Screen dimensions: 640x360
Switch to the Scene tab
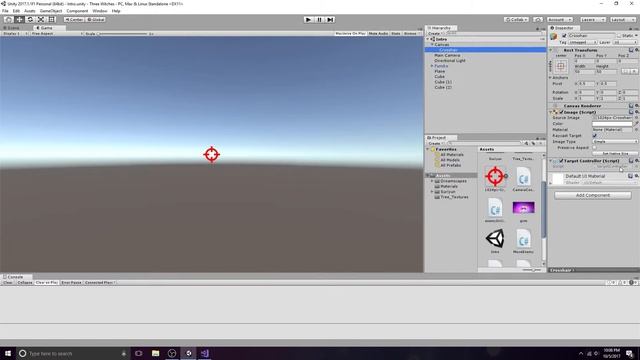[11, 28]
